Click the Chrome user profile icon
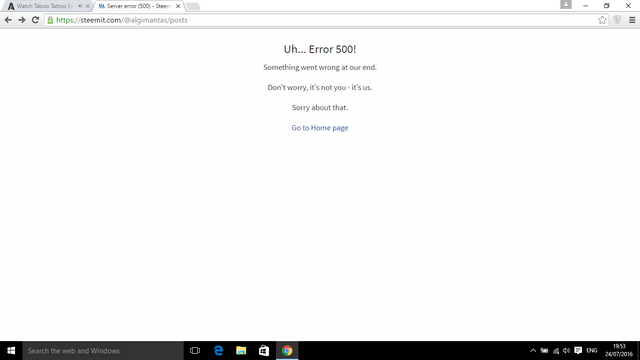Image resolution: width=640 pixels, height=360 pixels. pos(566,4)
